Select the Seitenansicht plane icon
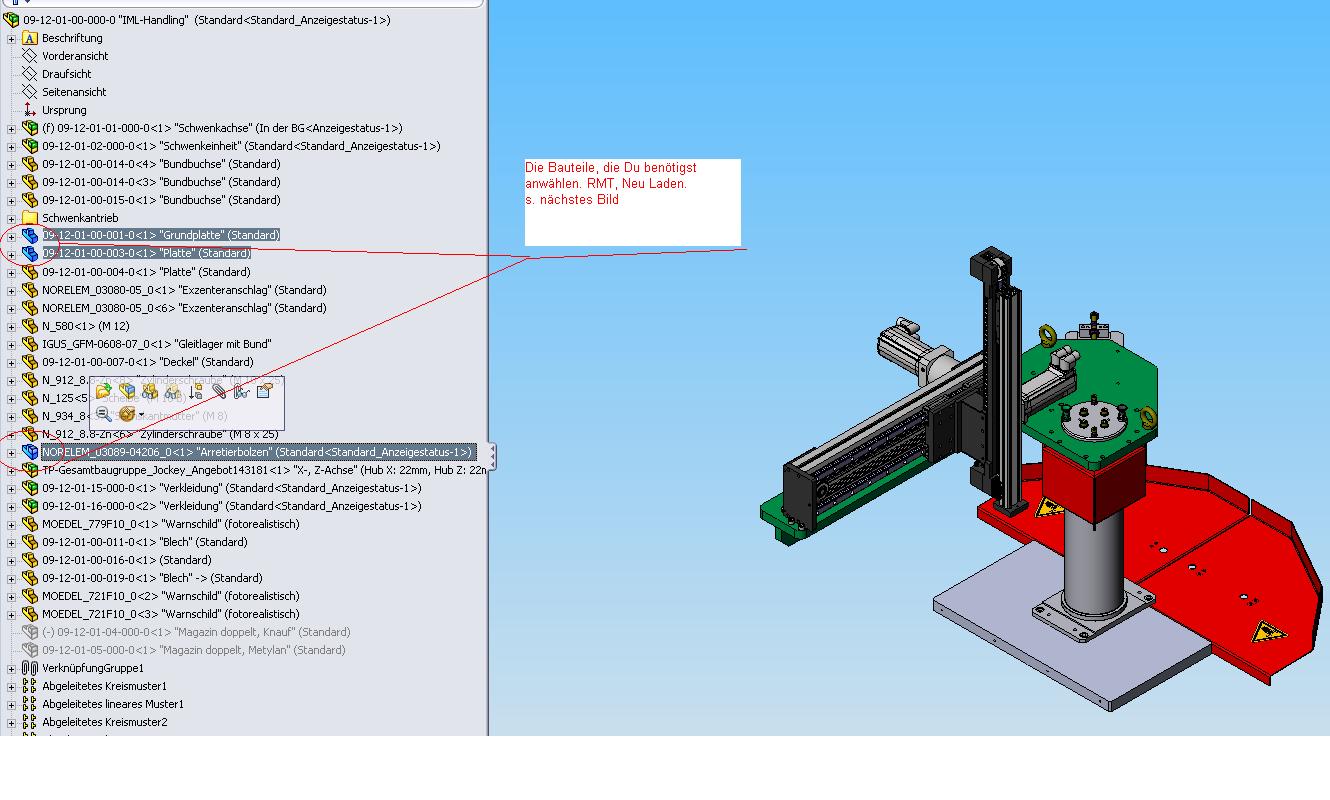The height and width of the screenshot is (800, 1330). [x=30, y=92]
